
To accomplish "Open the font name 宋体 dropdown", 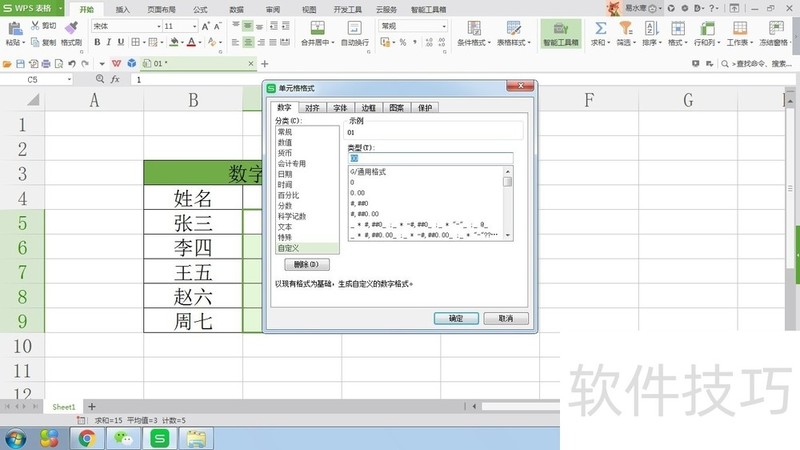I will point(159,26).
